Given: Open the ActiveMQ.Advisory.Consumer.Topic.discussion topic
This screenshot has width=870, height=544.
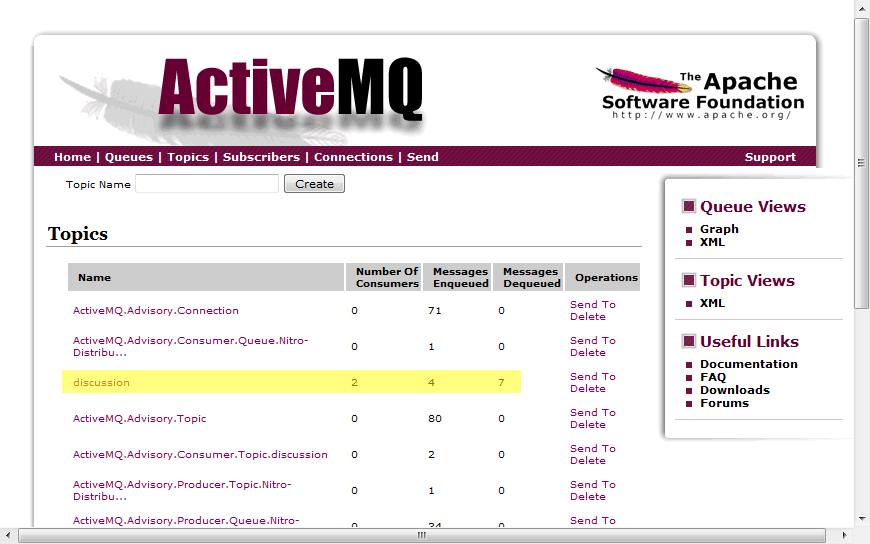Looking at the screenshot, I should [x=200, y=455].
